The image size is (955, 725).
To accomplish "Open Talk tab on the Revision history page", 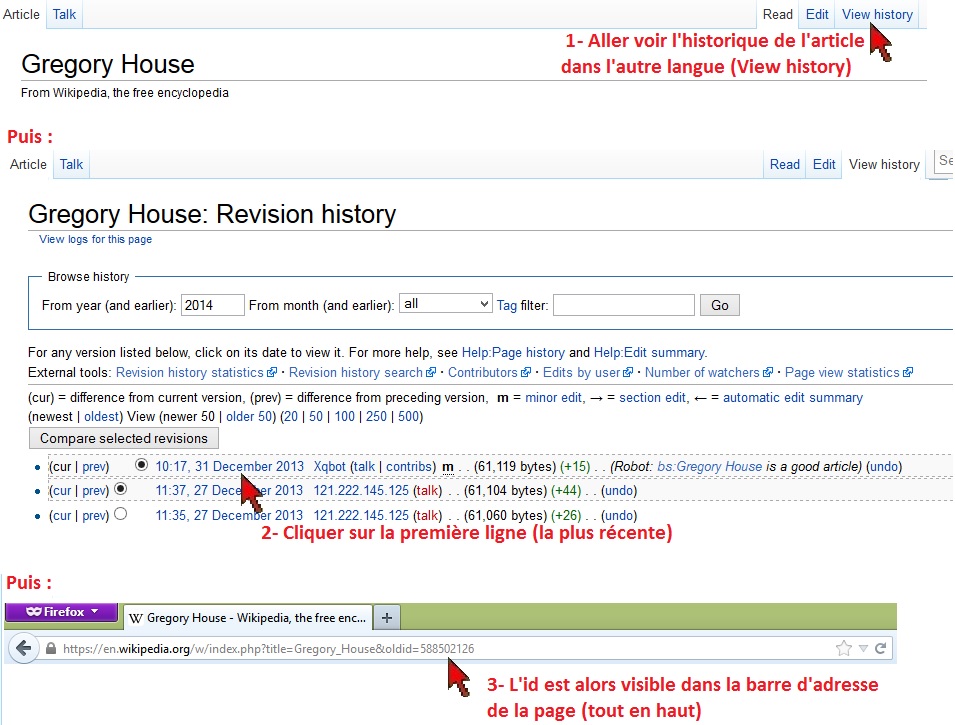I will (x=71, y=164).
